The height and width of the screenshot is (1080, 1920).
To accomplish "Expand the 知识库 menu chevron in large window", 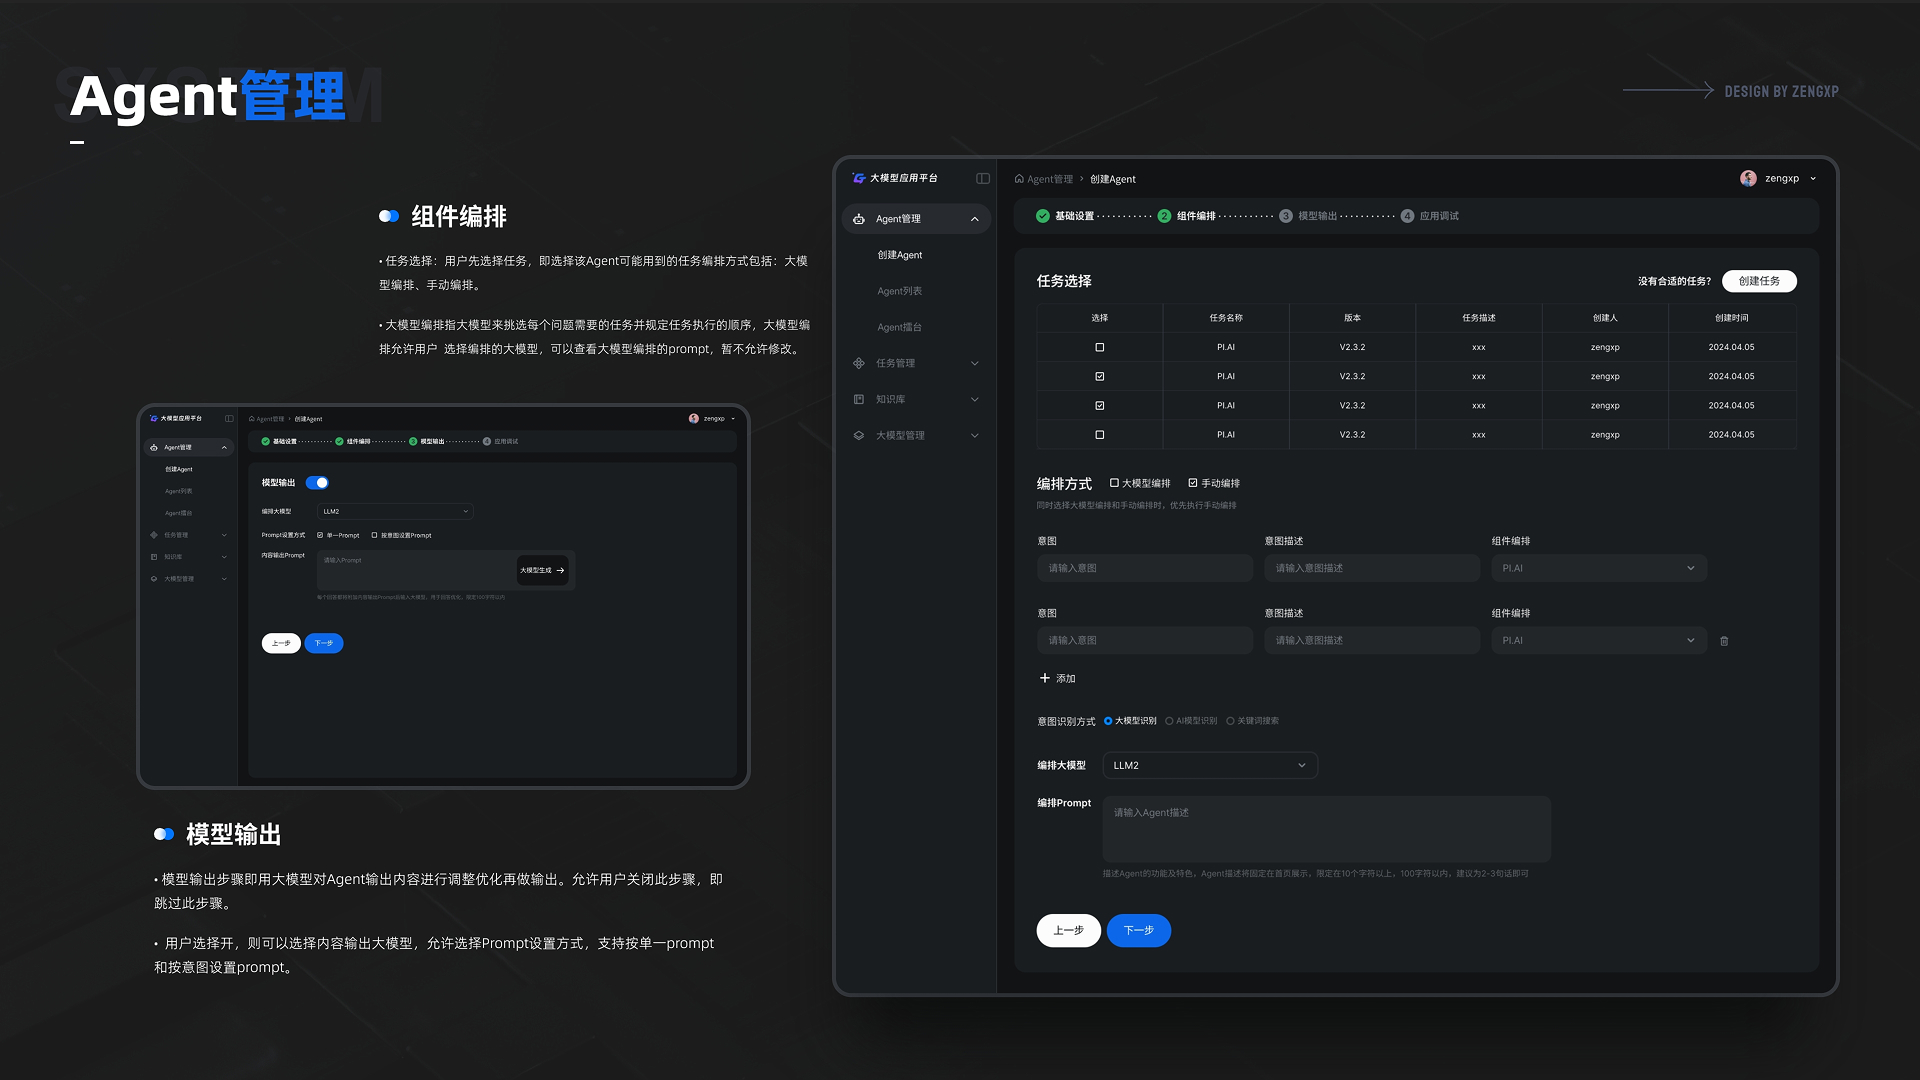I will pyautogui.click(x=975, y=399).
